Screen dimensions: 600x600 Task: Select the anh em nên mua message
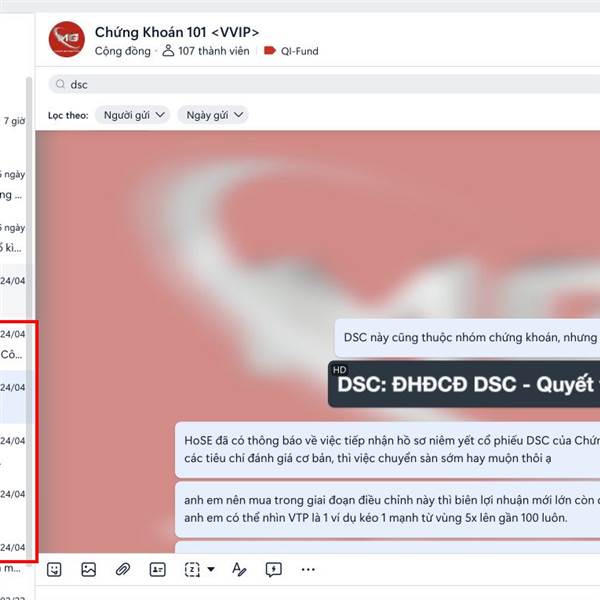[387, 509]
